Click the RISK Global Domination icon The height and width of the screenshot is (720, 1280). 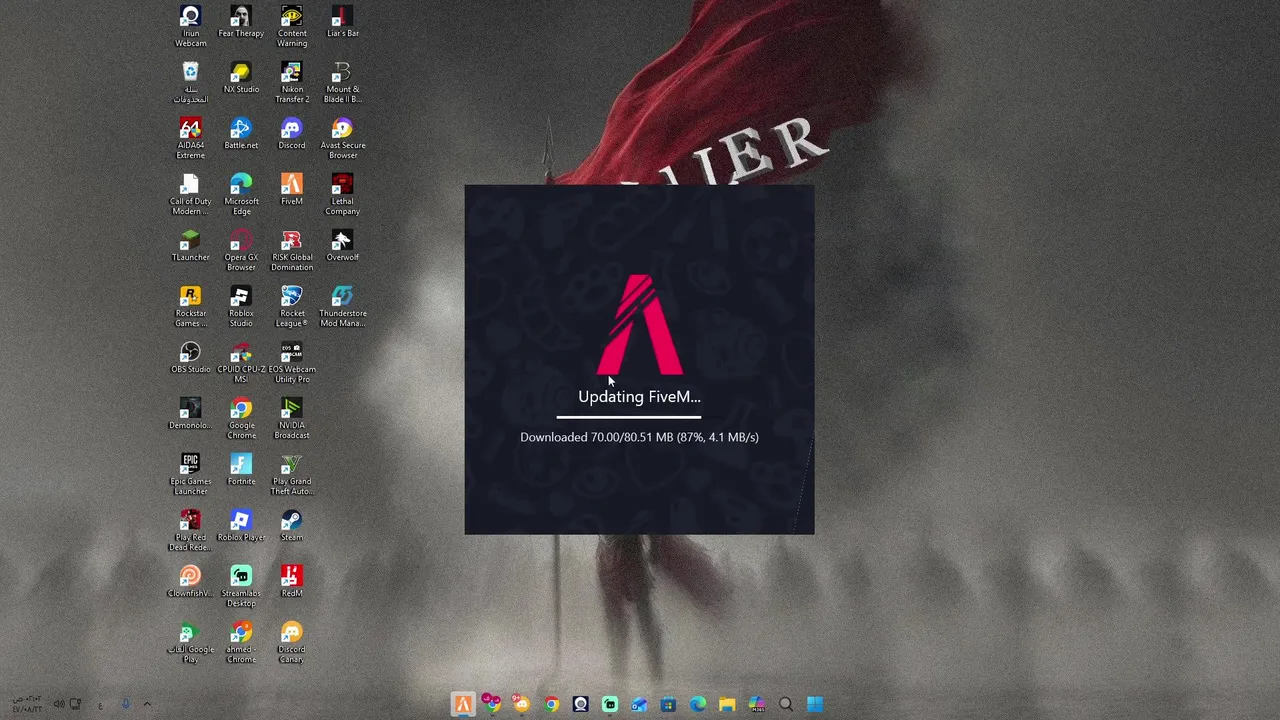click(292, 250)
